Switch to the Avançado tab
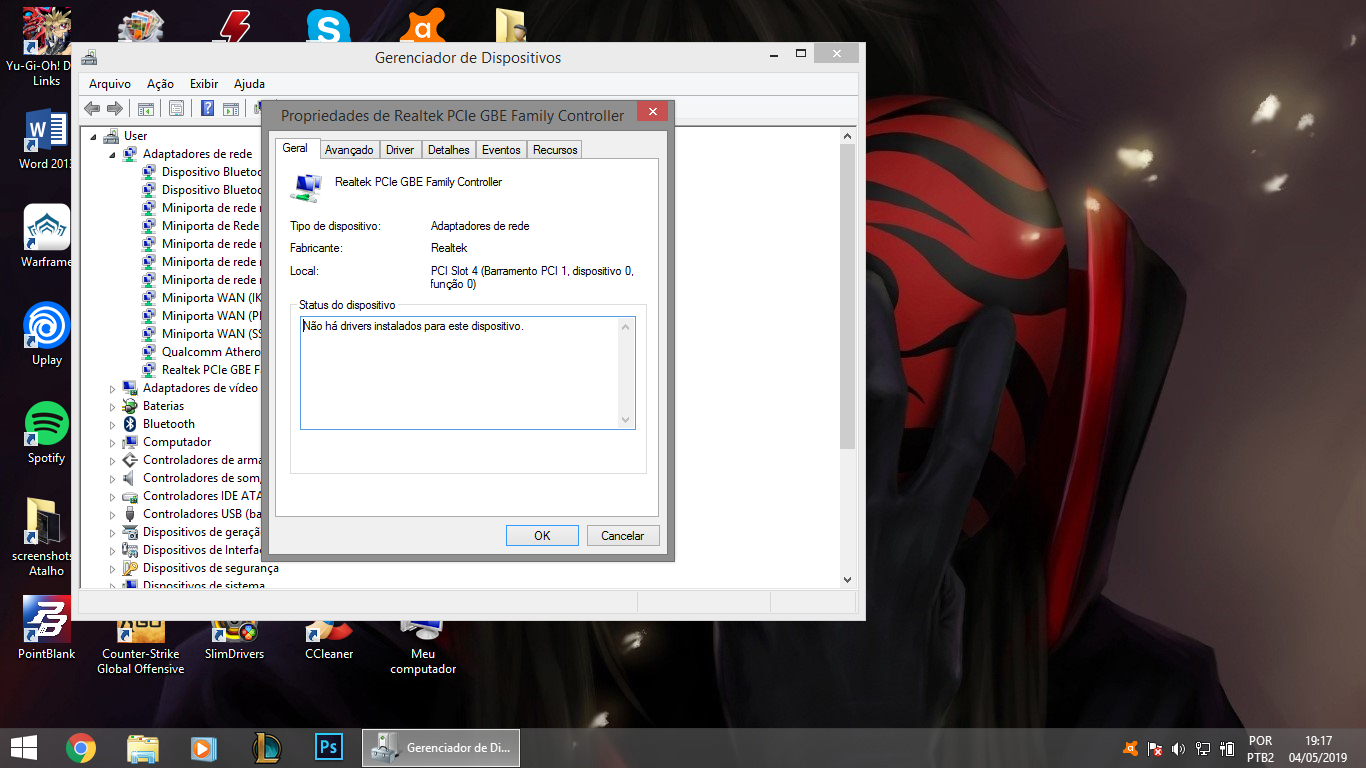Viewport: 1366px width, 768px height. (349, 150)
